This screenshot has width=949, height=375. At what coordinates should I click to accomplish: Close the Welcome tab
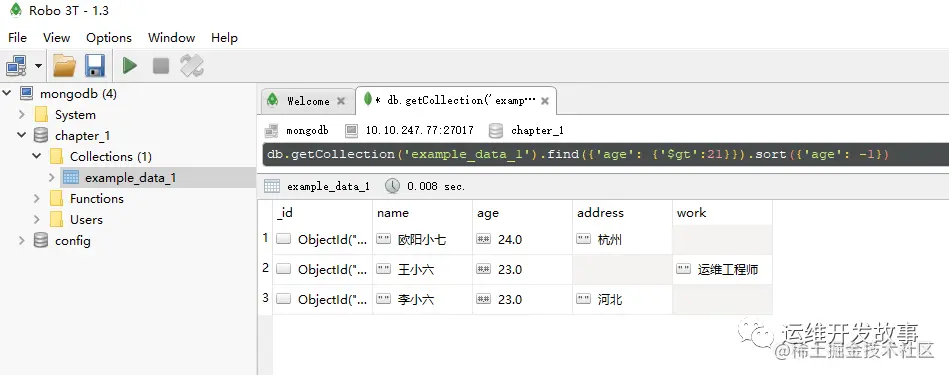(341, 101)
